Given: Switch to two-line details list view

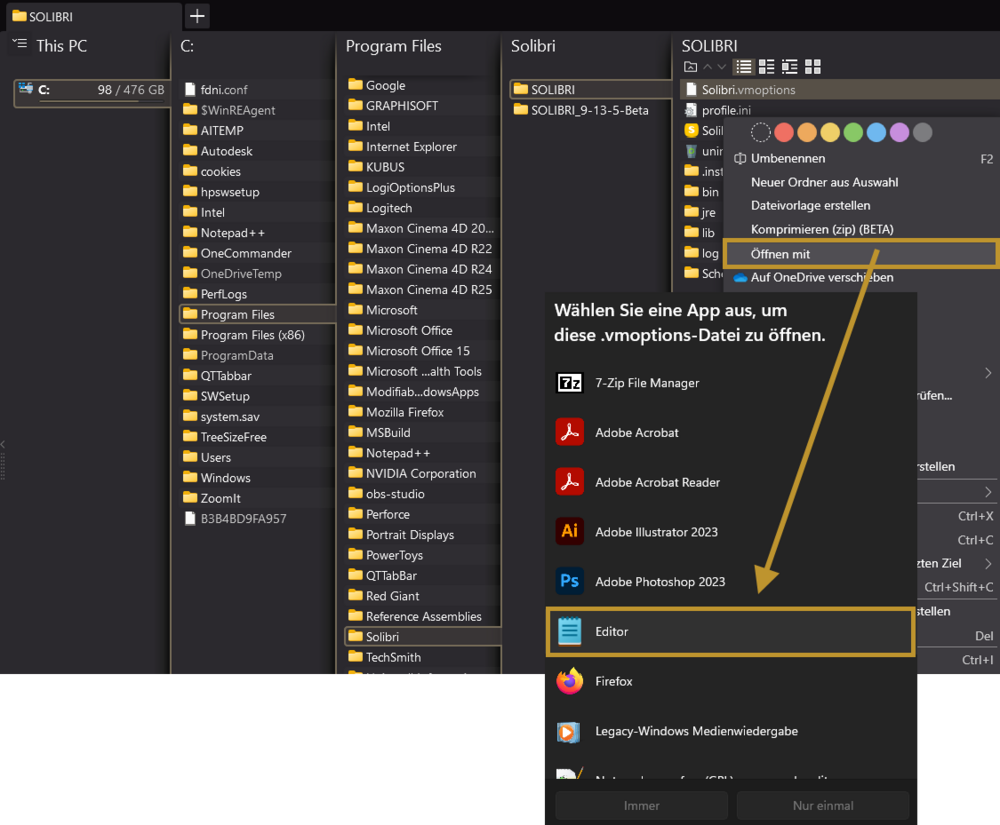Looking at the screenshot, I should tap(767, 66).
